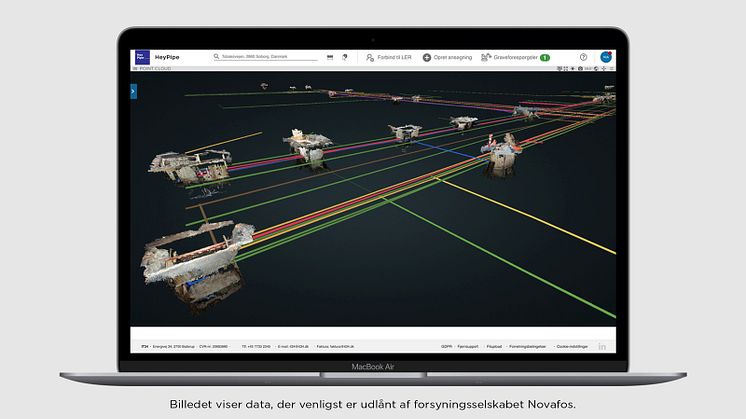Open the help question mark icon
The height and width of the screenshot is (419, 746).
[583, 57]
